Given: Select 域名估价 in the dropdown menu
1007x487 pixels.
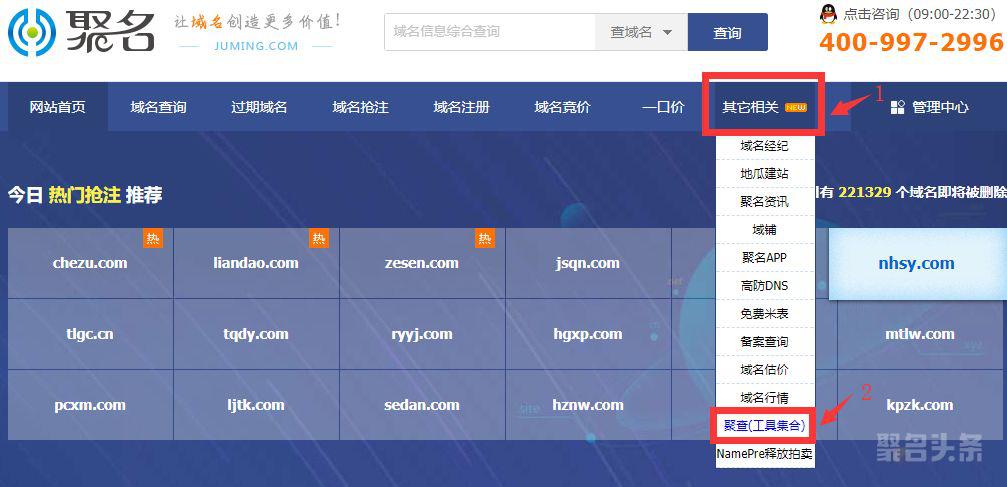Looking at the screenshot, I should [764, 369].
